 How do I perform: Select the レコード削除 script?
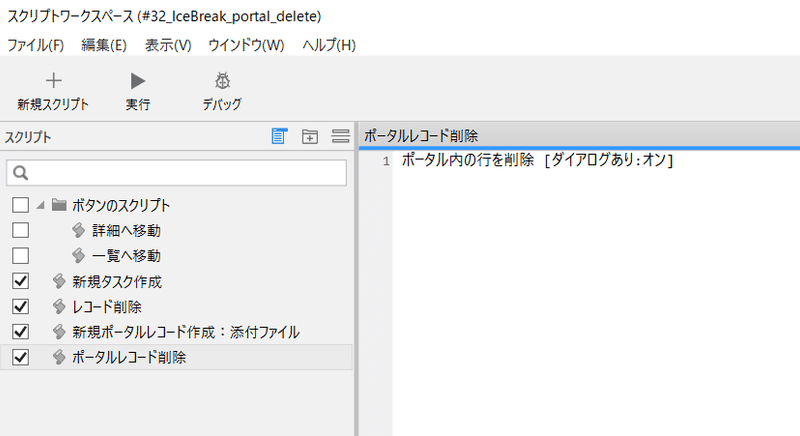pos(107,307)
